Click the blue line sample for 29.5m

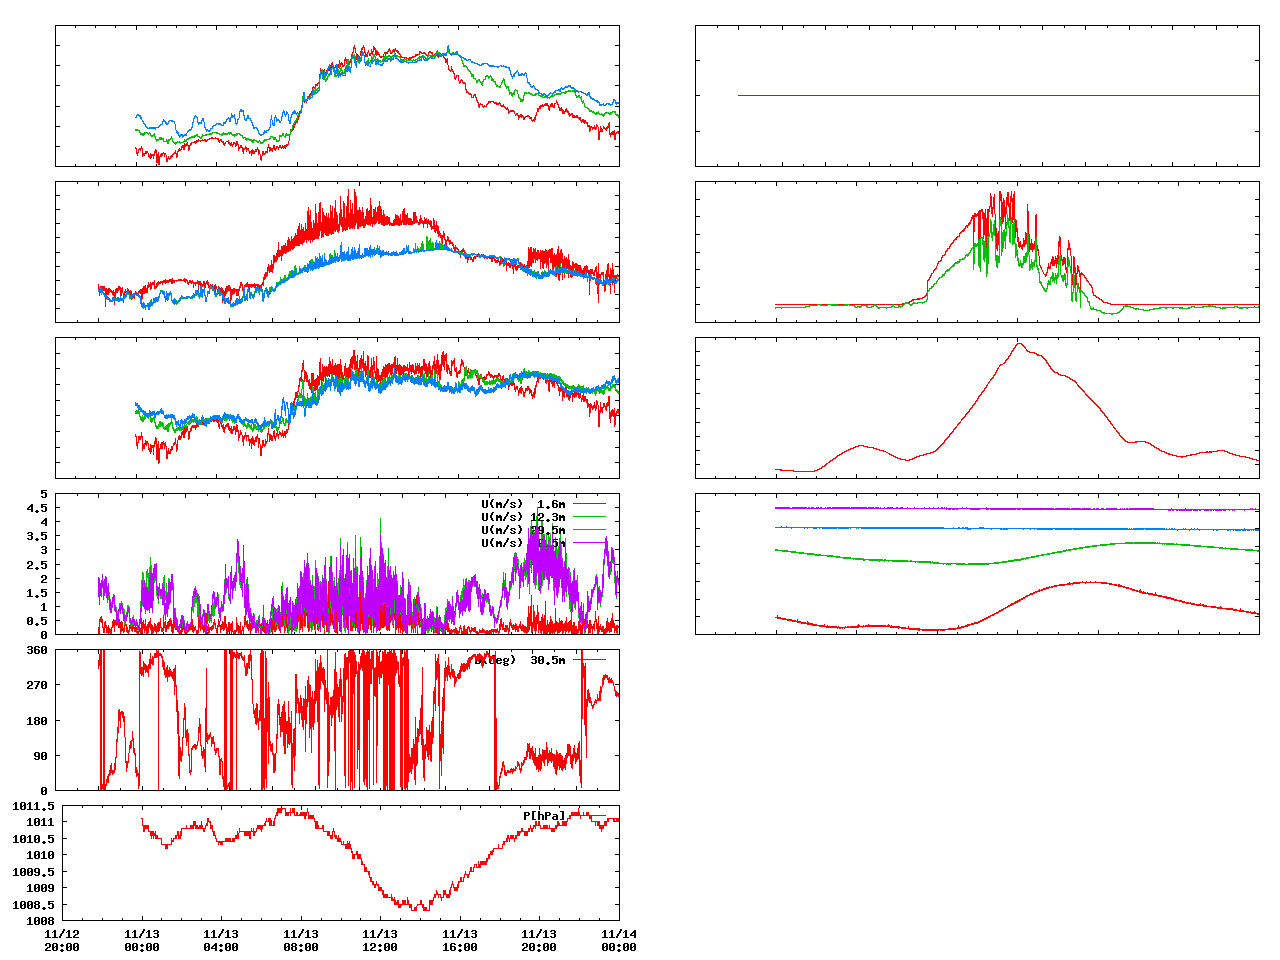[589, 530]
